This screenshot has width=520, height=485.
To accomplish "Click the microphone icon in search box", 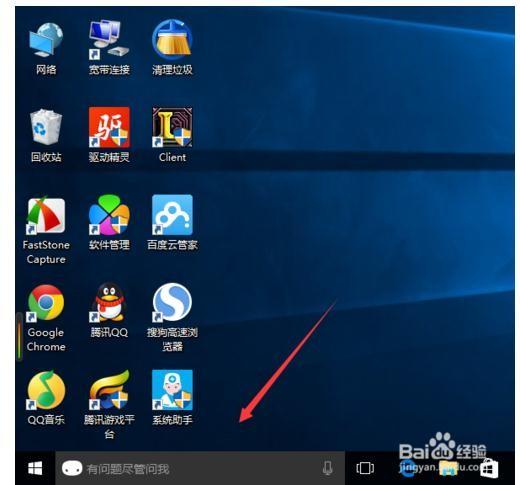I will [x=328, y=468].
